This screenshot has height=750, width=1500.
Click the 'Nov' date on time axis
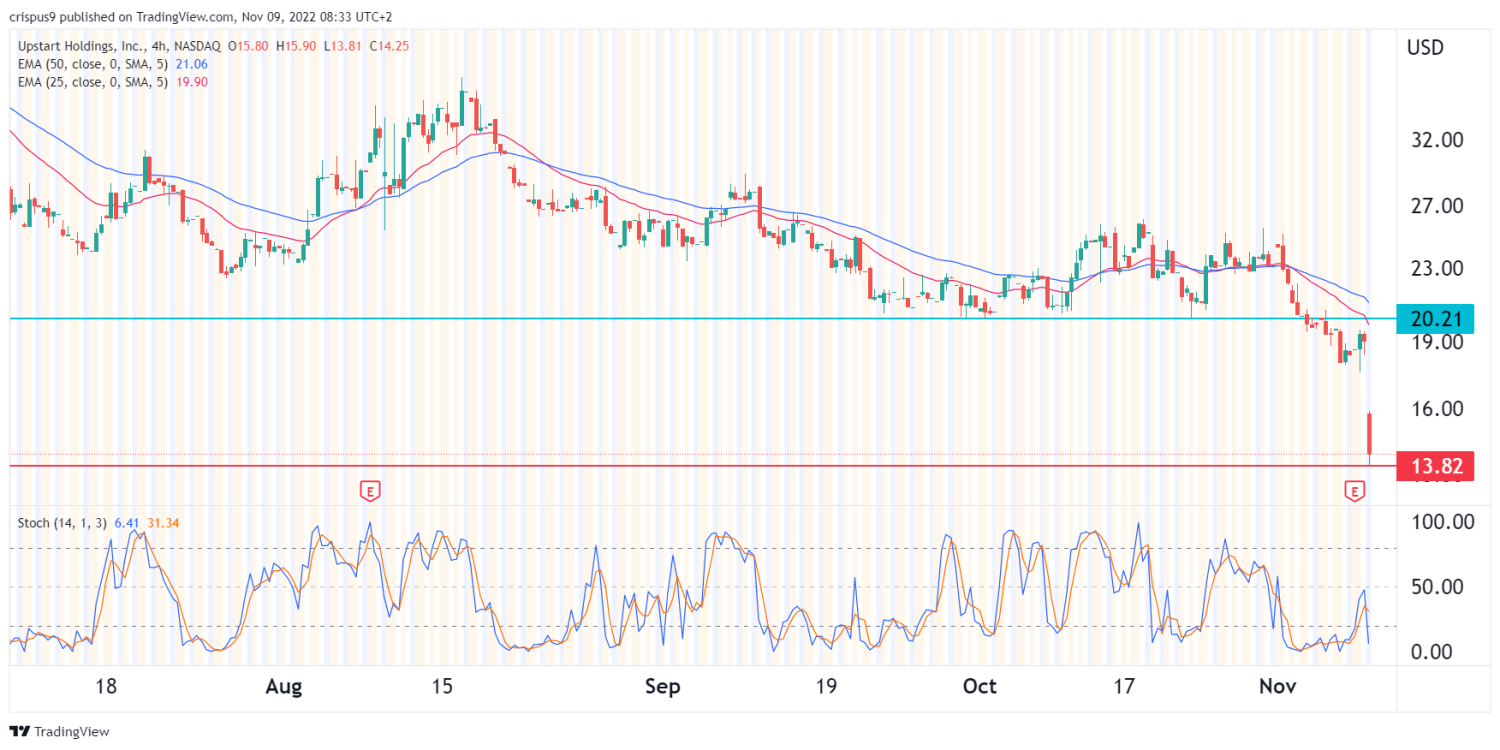[1277, 687]
